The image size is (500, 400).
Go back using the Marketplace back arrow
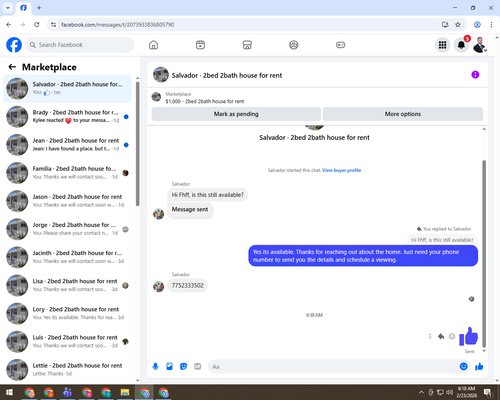[x=12, y=67]
